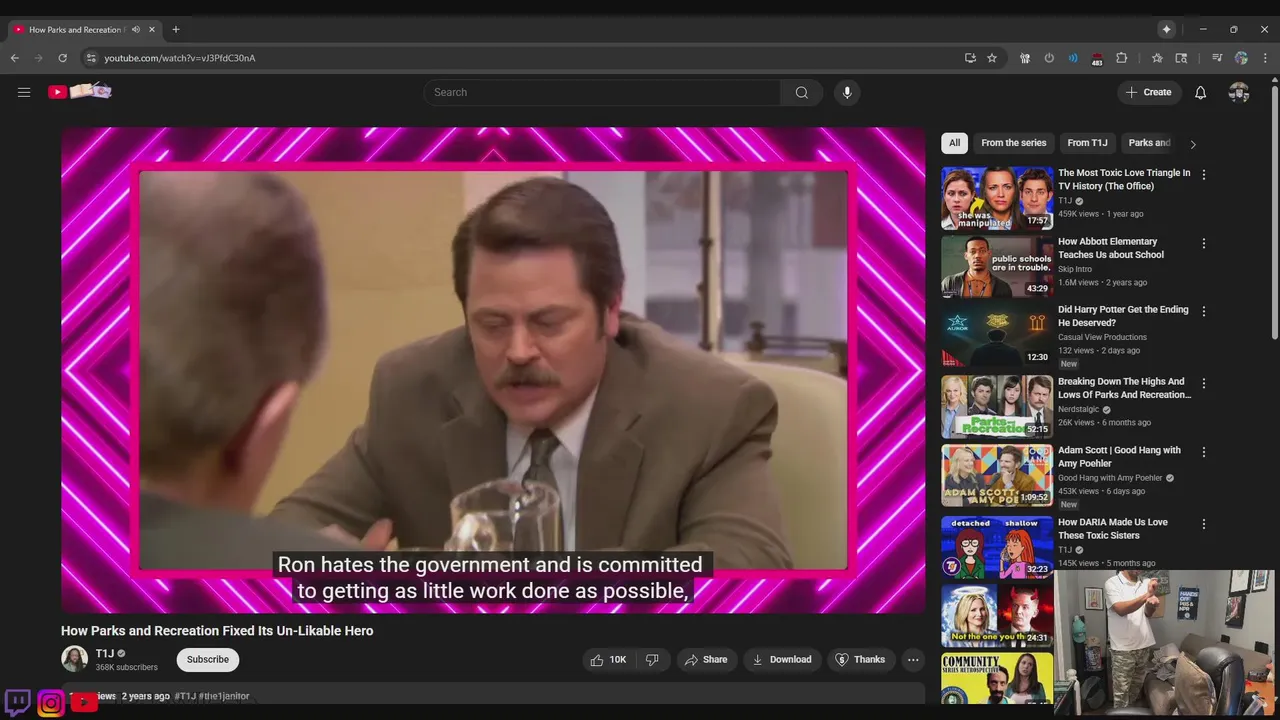Click the Create button
This screenshot has width=1280, height=720.
click(1149, 92)
